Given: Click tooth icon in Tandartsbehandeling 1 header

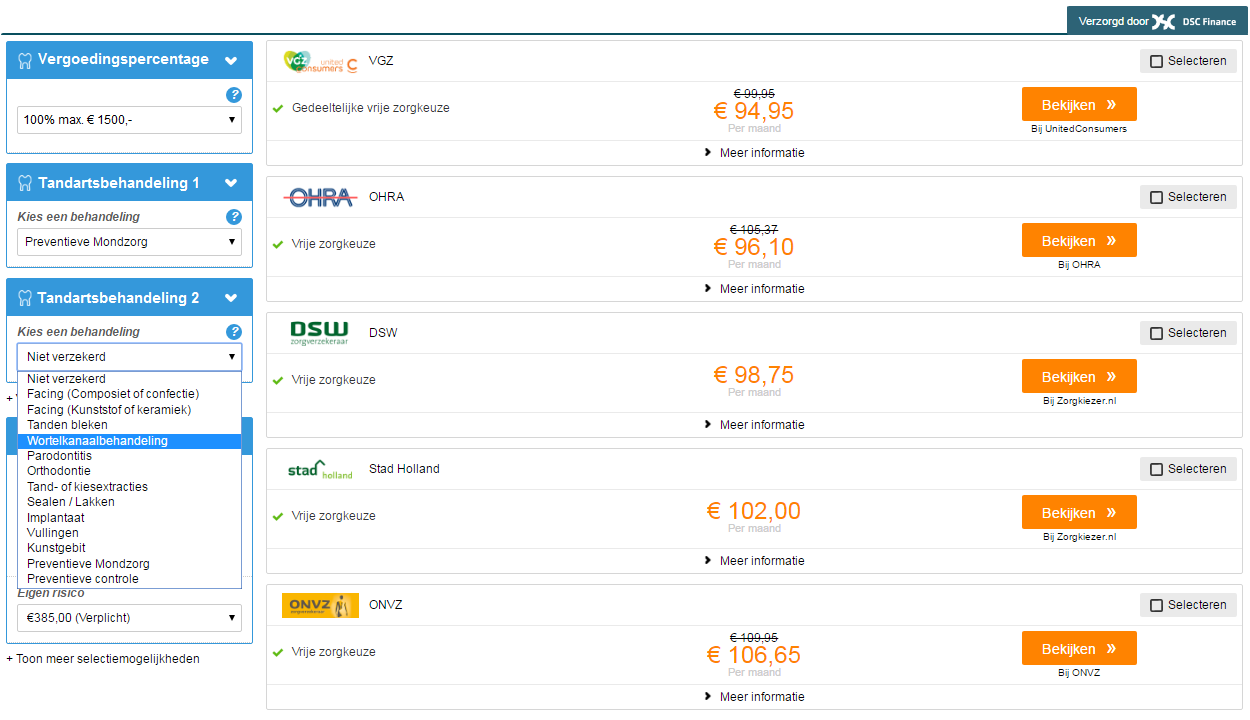Looking at the screenshot, I should 26,183.
